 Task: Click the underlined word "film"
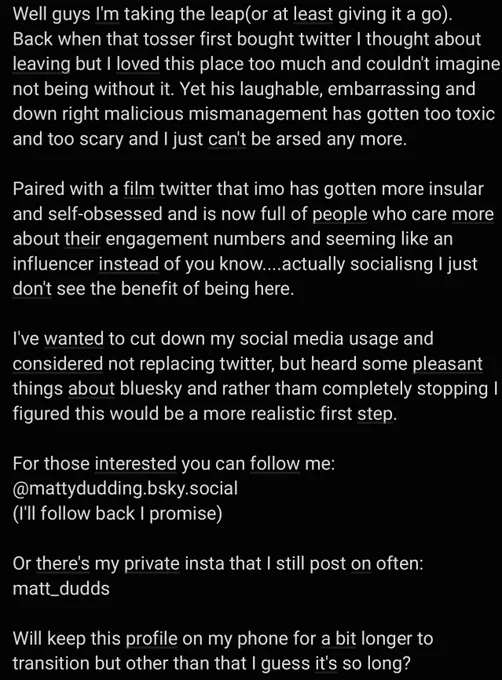point(139,189)
